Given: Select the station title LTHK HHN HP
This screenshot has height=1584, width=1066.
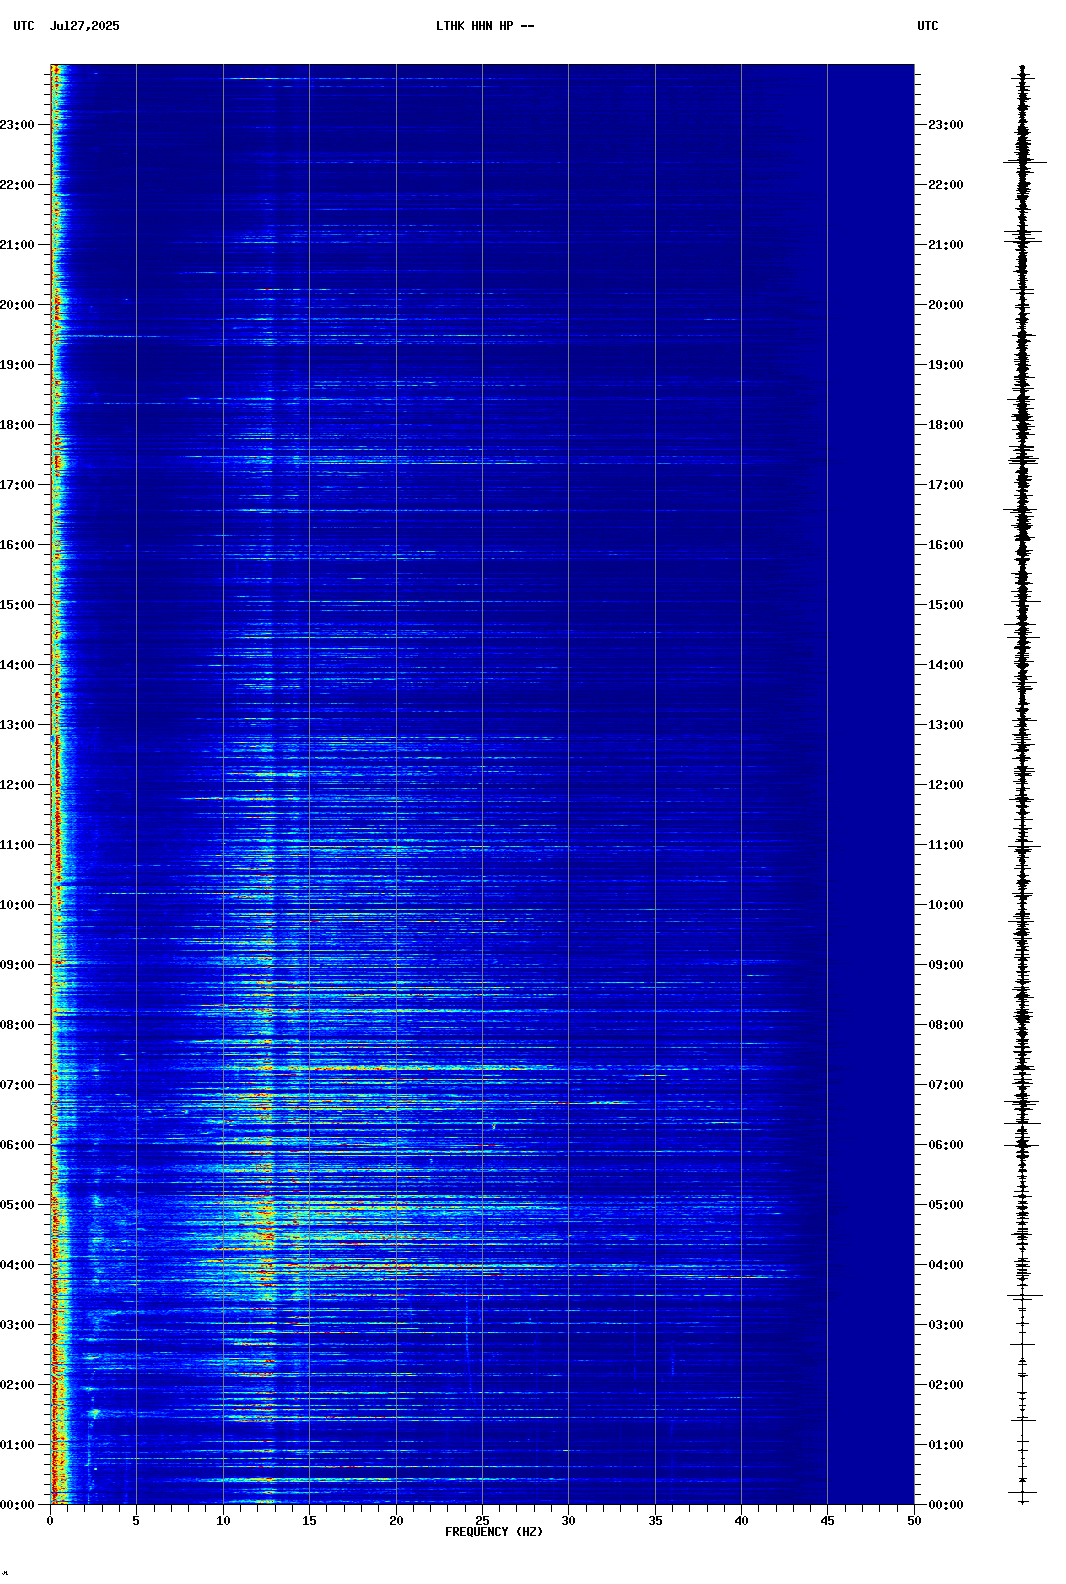Looking at the screenshot, I should [x=475, y=26].
